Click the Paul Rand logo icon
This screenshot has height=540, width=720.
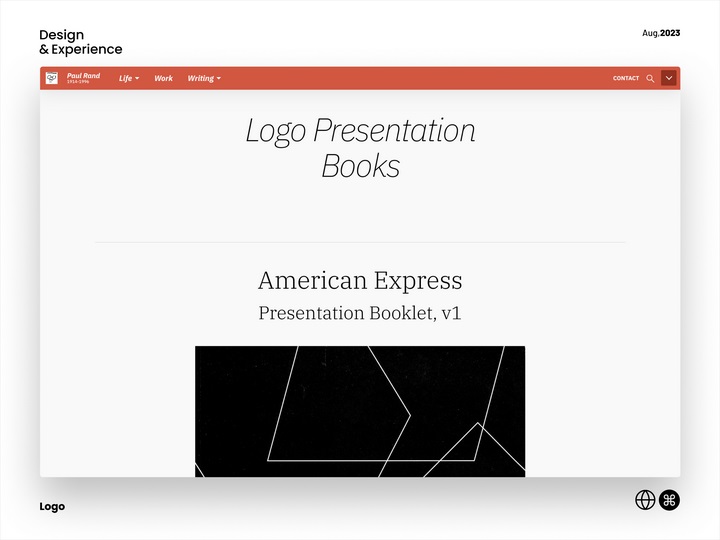click(51, 78)
